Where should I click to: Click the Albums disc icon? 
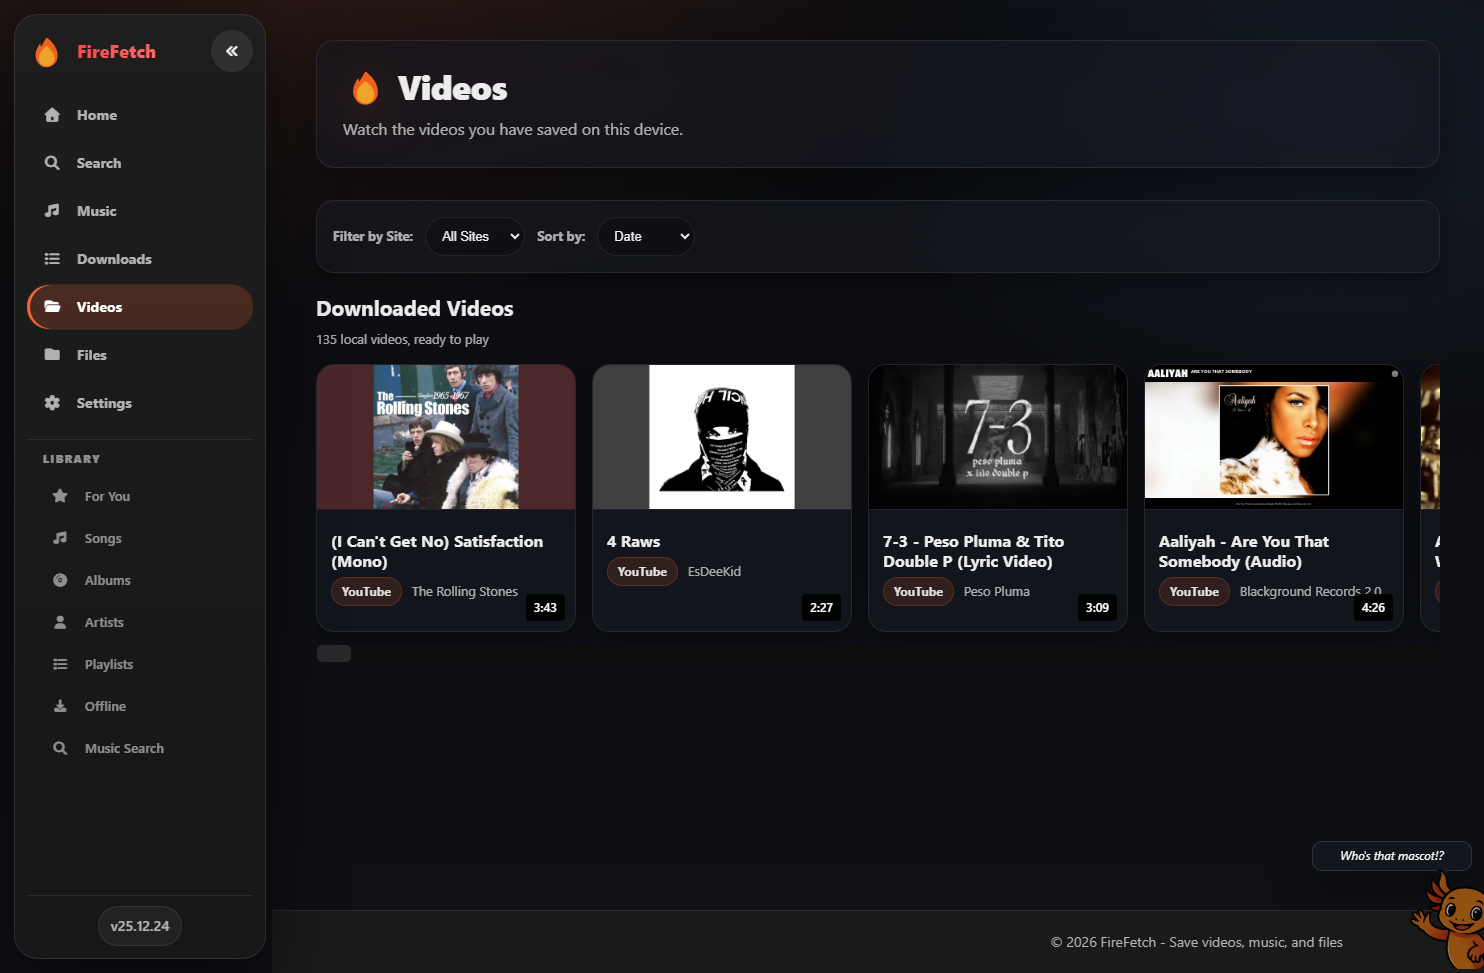click(x=60, y=580)
